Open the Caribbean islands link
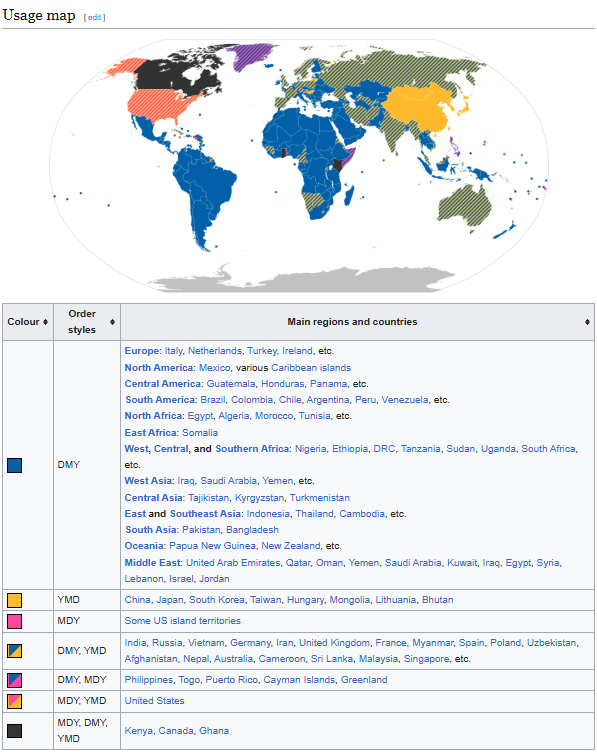597x752 pixels. point(311,367)
